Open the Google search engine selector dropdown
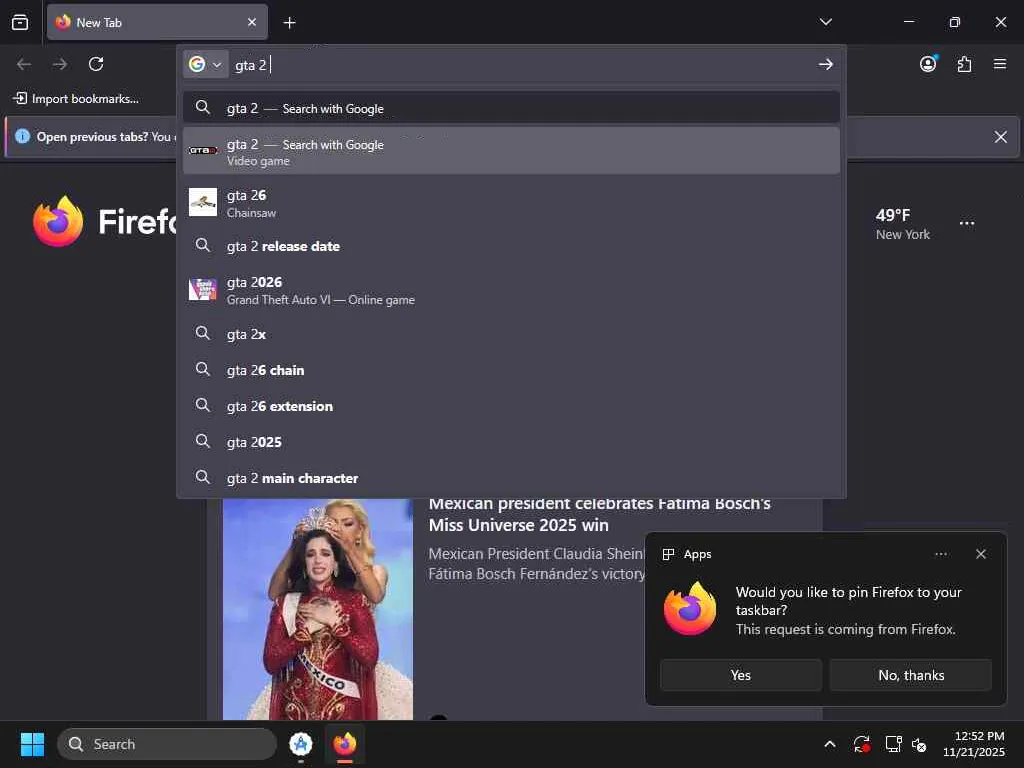Viewport: 1024px width, 768px height. coord(205,64)
